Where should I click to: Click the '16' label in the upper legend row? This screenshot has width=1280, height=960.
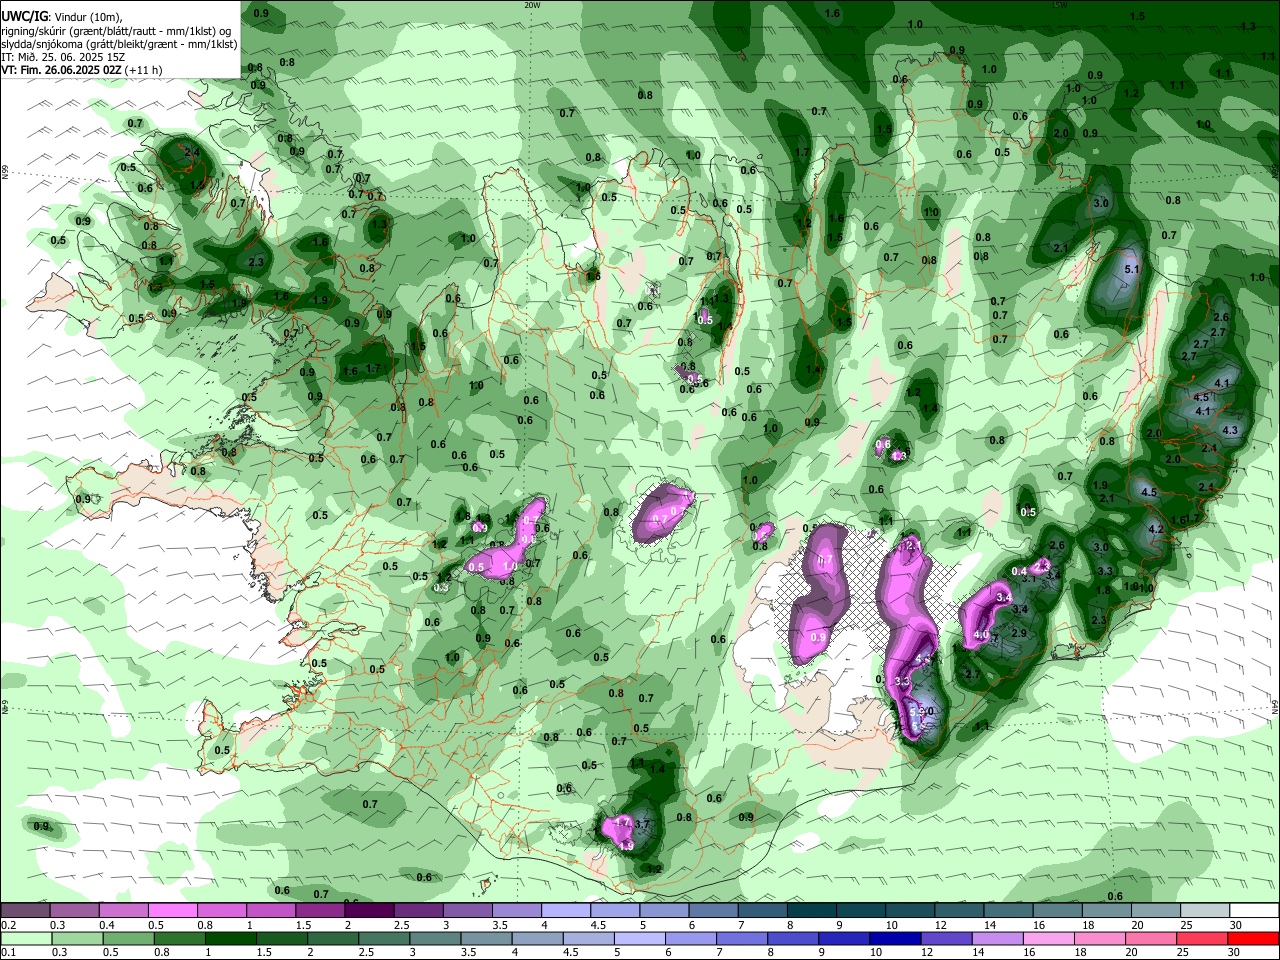coord(1039,925)
